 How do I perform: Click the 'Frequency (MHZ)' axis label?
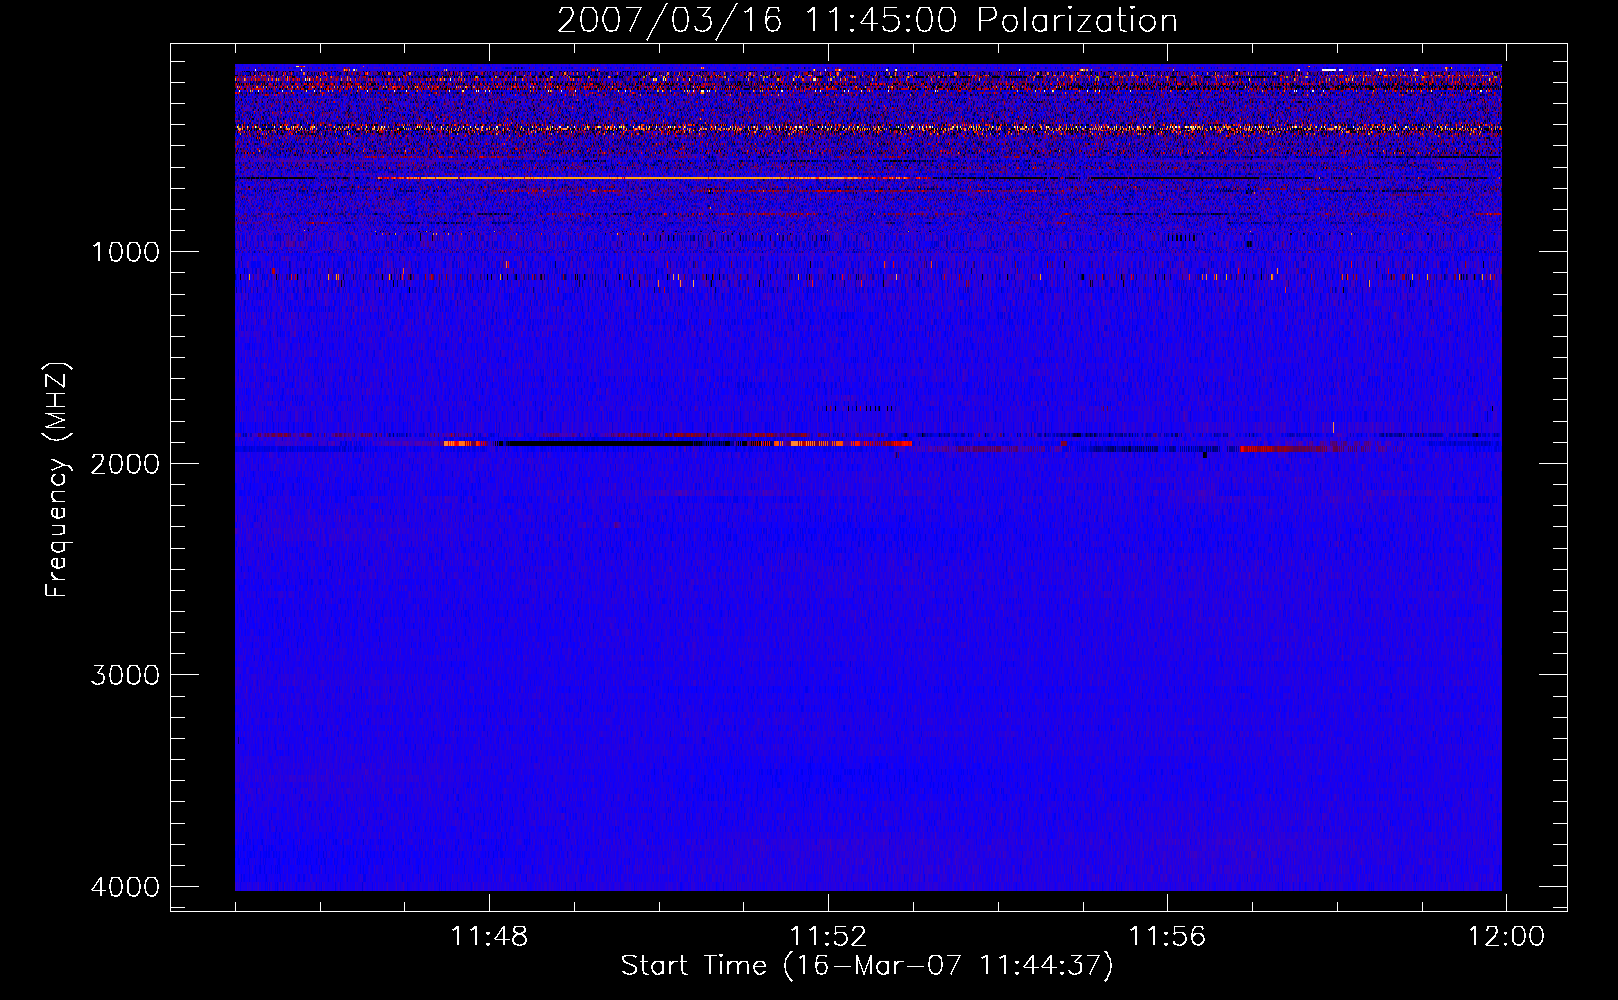[57, 480]
